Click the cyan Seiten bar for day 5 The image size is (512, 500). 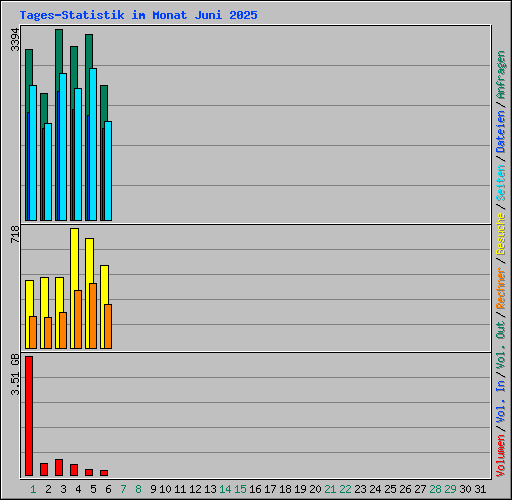(x=93, y=144)
